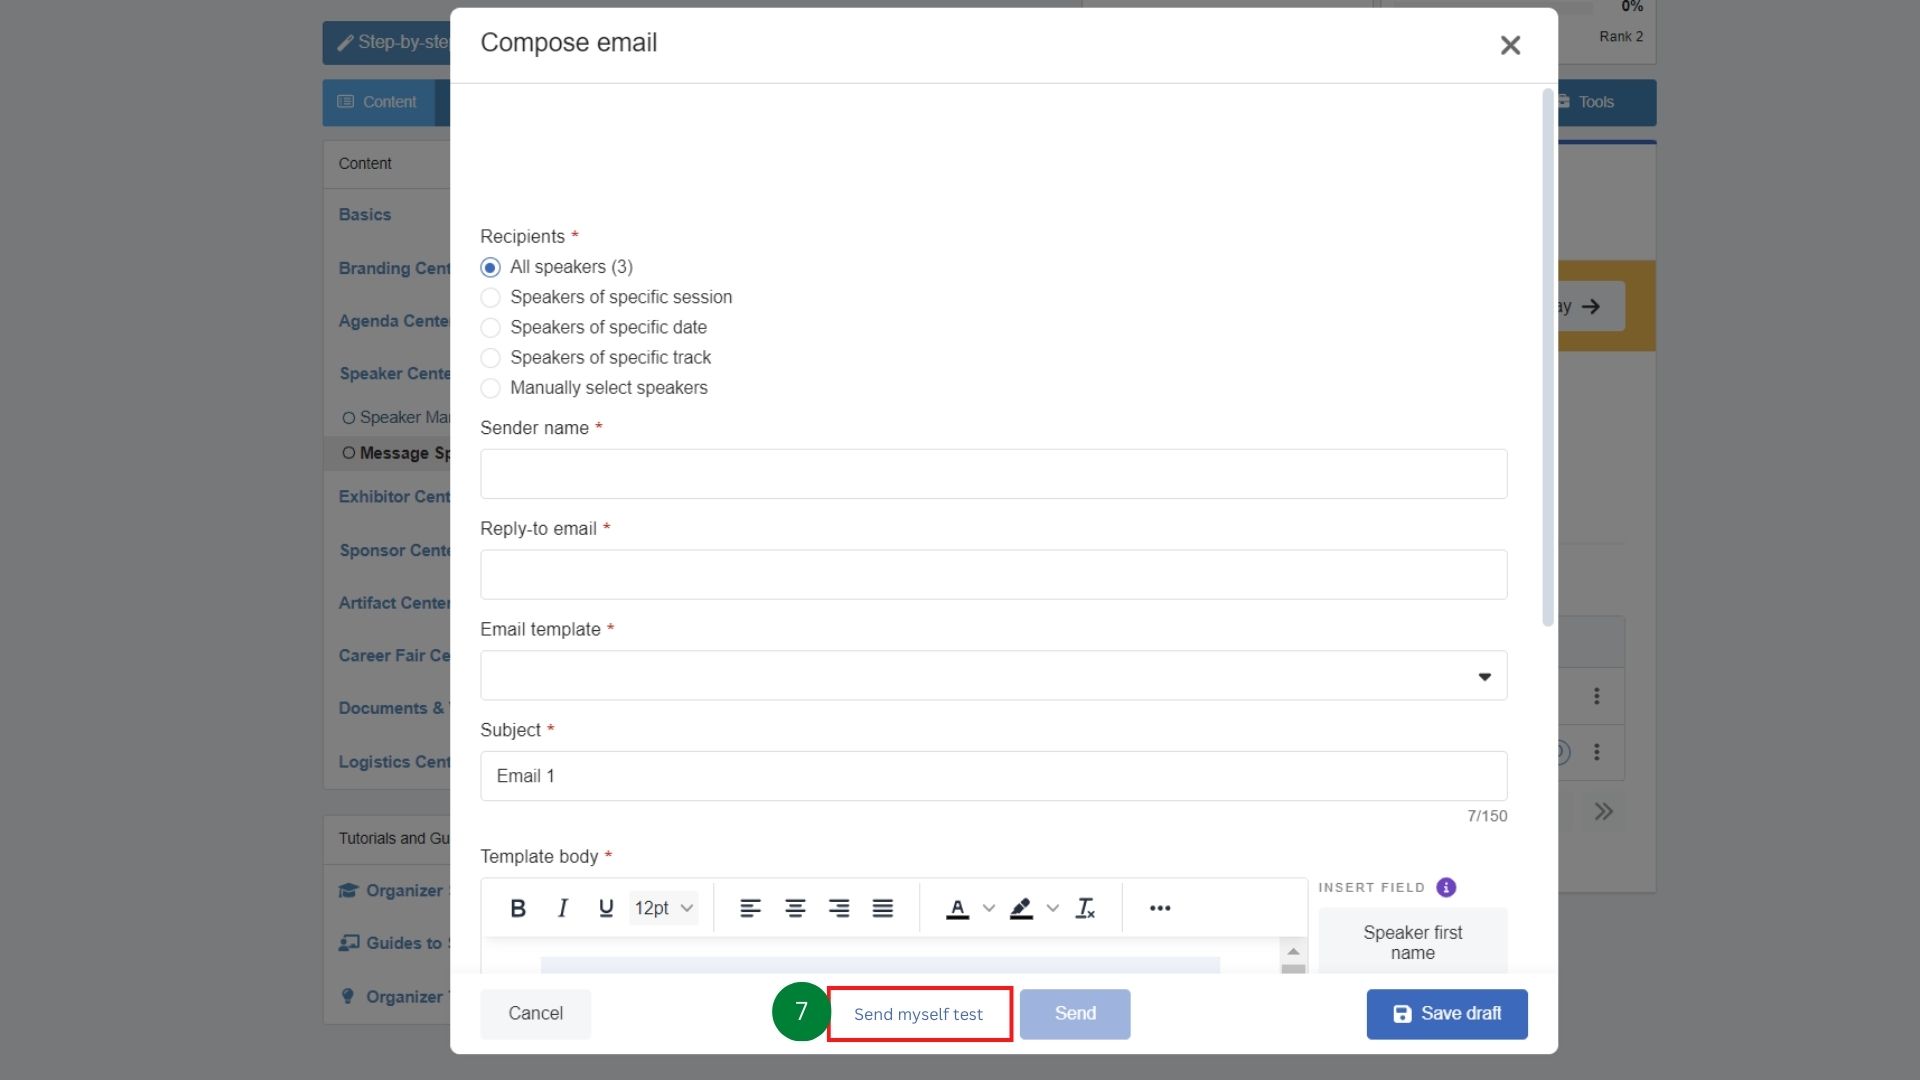This screenshot has height=1080, width=1920.
Task: Expand the text color dropdown arrow
Action: pos(989,908)
